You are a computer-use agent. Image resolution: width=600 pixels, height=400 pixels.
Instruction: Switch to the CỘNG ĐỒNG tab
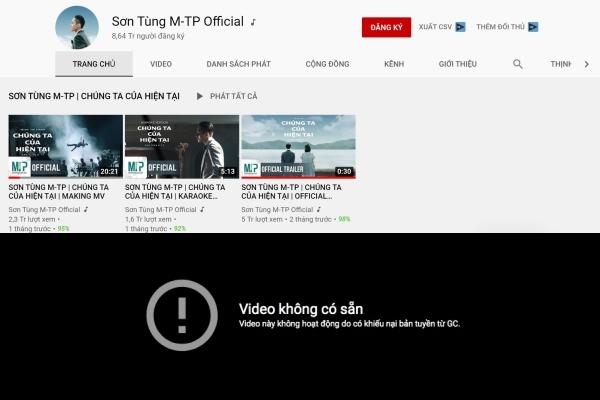[x=327, y=64]
